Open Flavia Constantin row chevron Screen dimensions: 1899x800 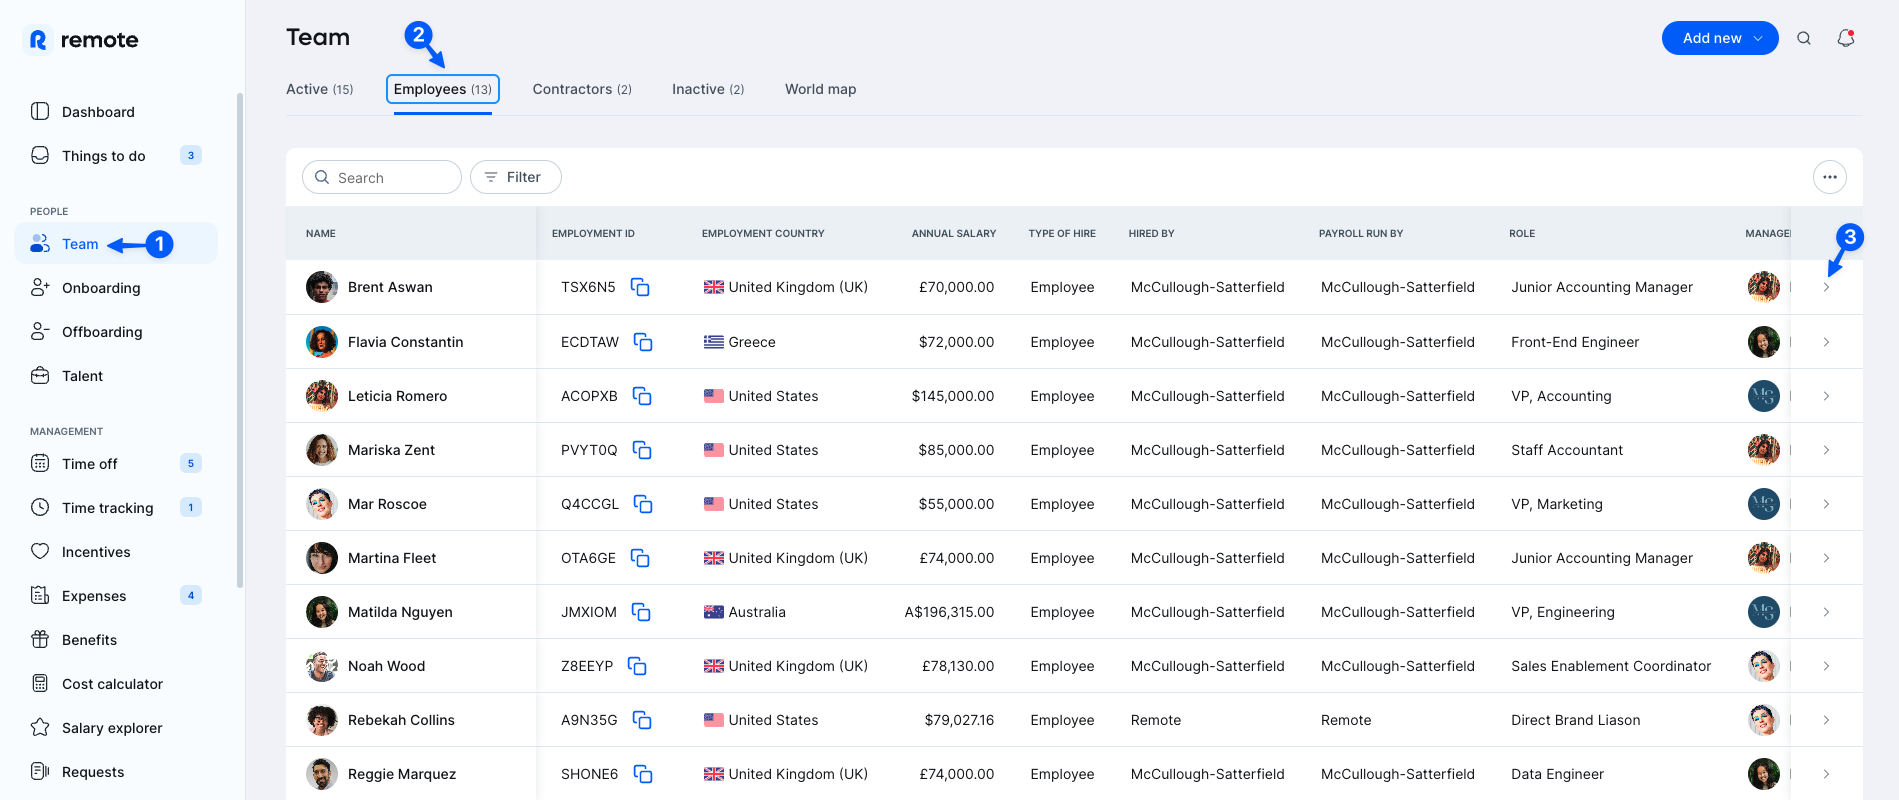pos(1826,342)
